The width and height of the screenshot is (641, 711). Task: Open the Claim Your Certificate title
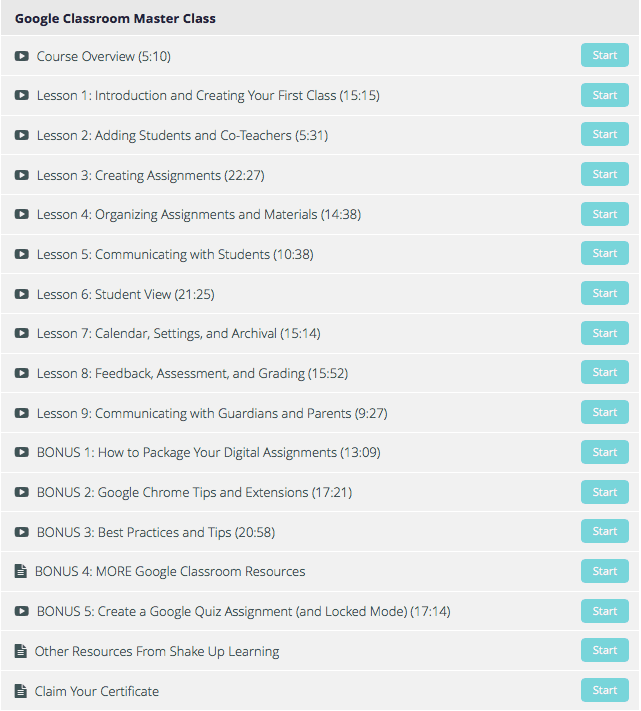click(97, 692)
